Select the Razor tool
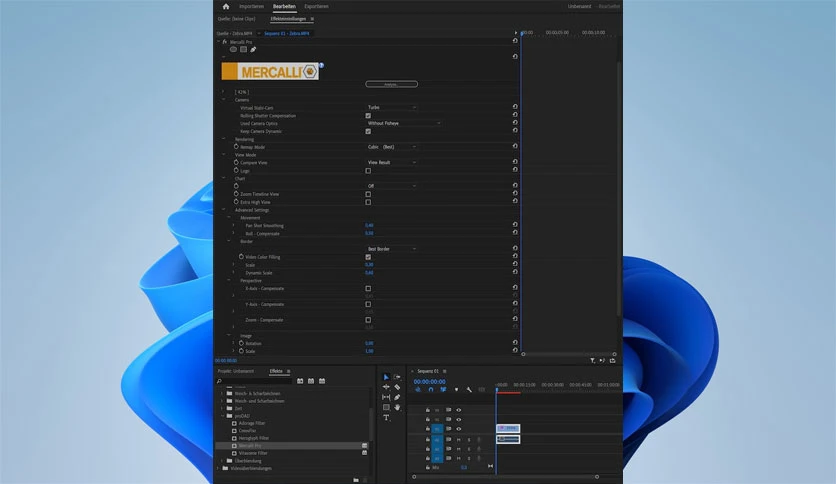The image size is (836, 484). [x=397, y=387]
